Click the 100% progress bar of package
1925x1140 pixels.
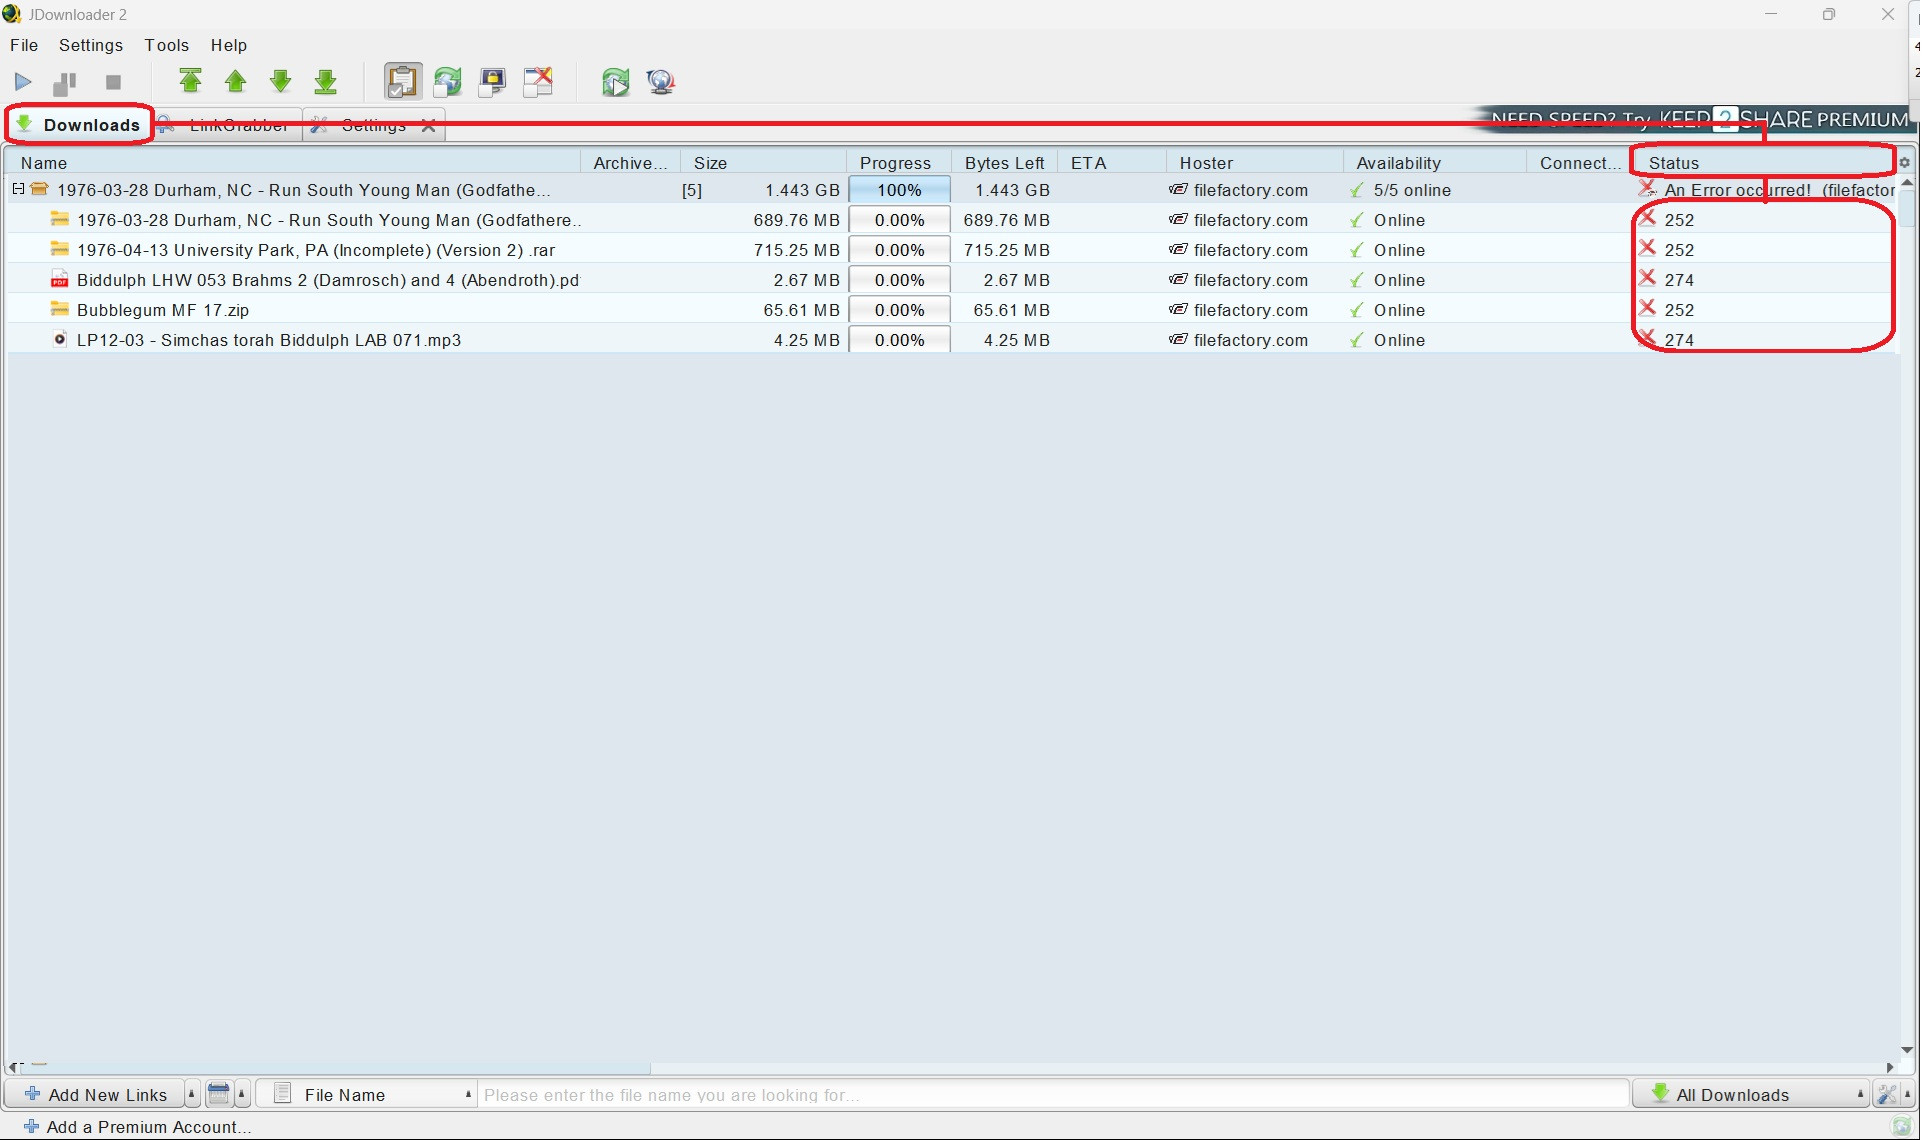(899, 190)
